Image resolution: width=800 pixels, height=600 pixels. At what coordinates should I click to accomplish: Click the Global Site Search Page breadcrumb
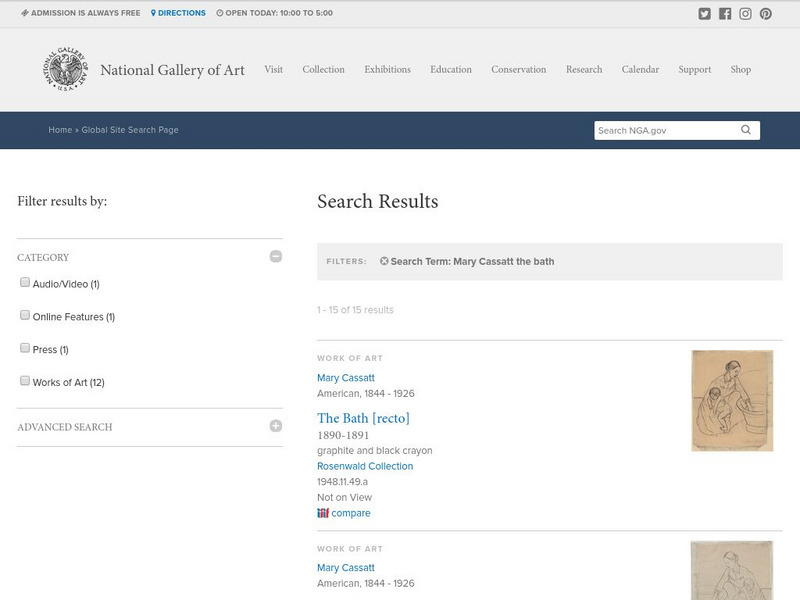[130, 130]
